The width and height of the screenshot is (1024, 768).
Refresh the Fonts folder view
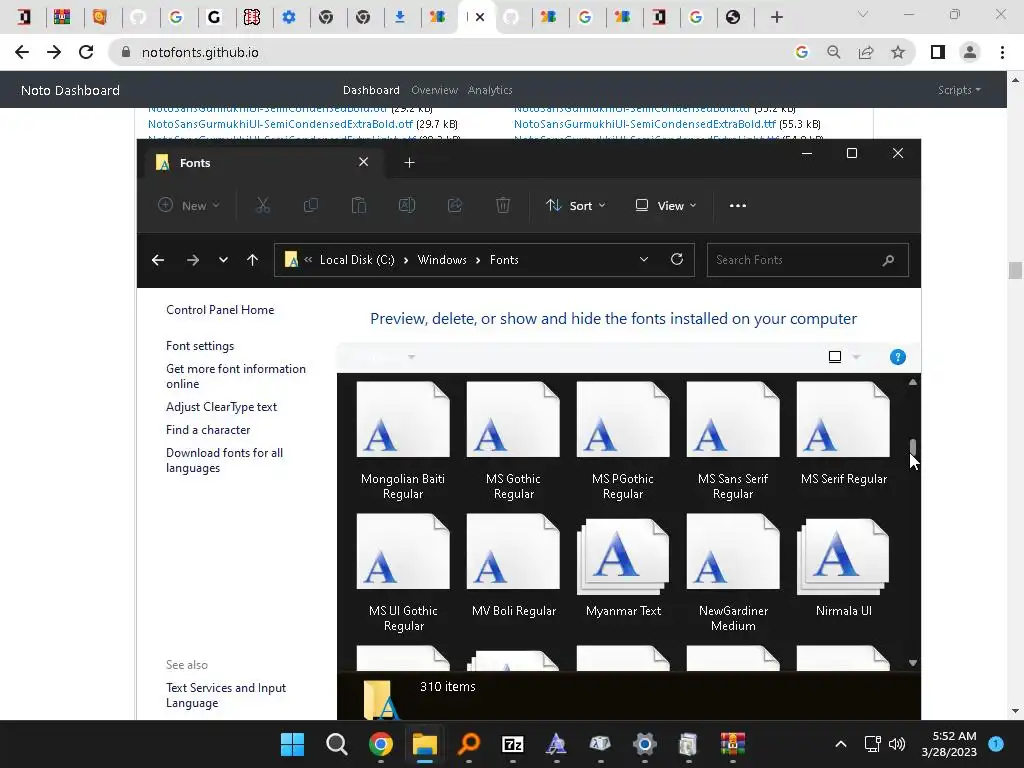tap(677, 259)
